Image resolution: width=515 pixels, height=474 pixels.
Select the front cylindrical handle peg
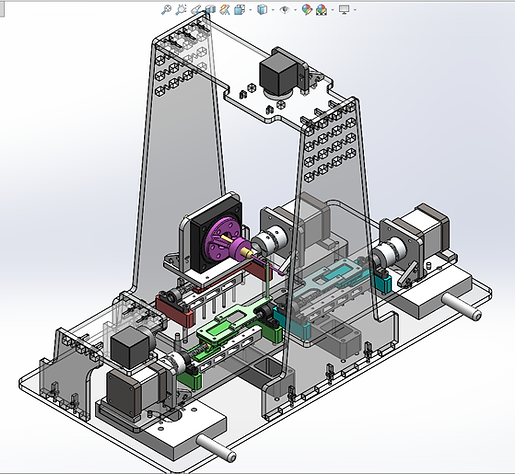coord(216,448)
